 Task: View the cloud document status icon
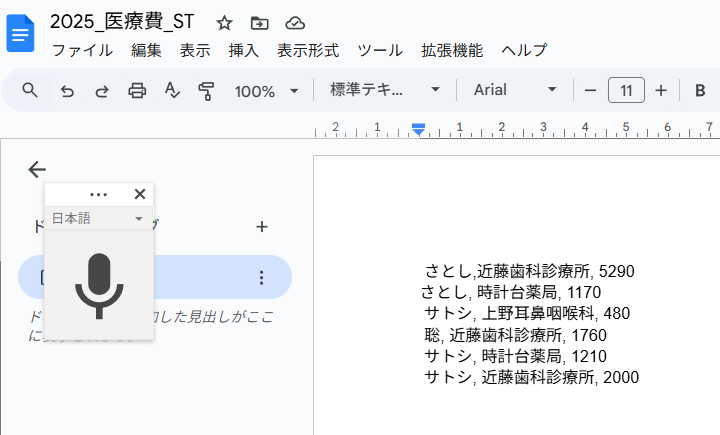point(295,23)
